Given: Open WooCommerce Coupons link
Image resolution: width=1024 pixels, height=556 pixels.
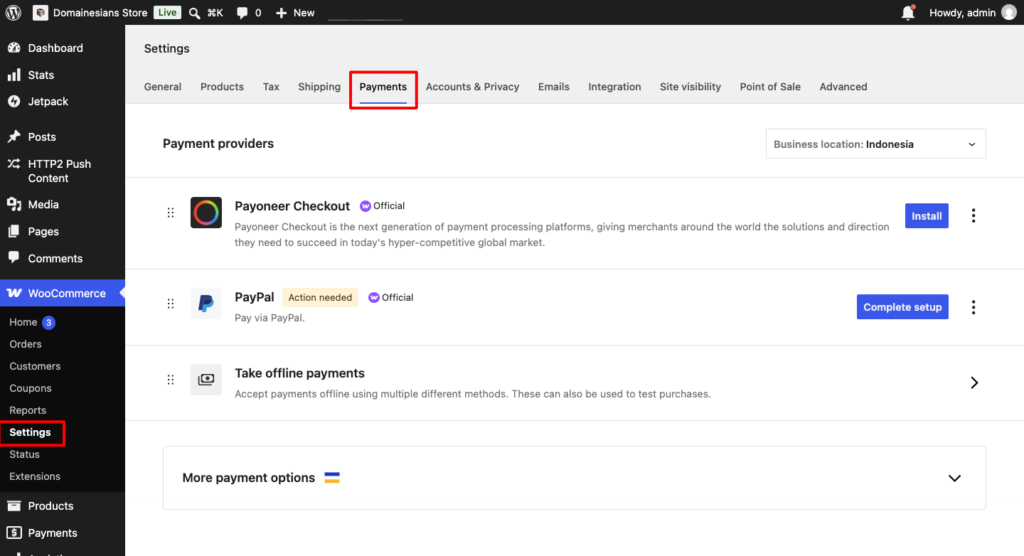Looking at the screenshot, I should point(30,388).
